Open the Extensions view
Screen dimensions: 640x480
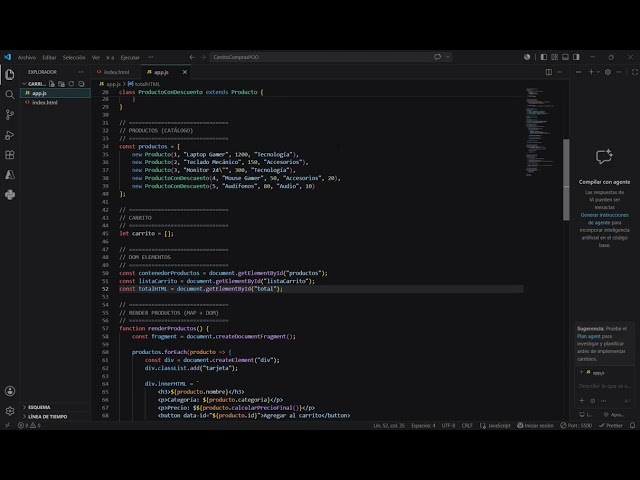click(x=10, y=155)
